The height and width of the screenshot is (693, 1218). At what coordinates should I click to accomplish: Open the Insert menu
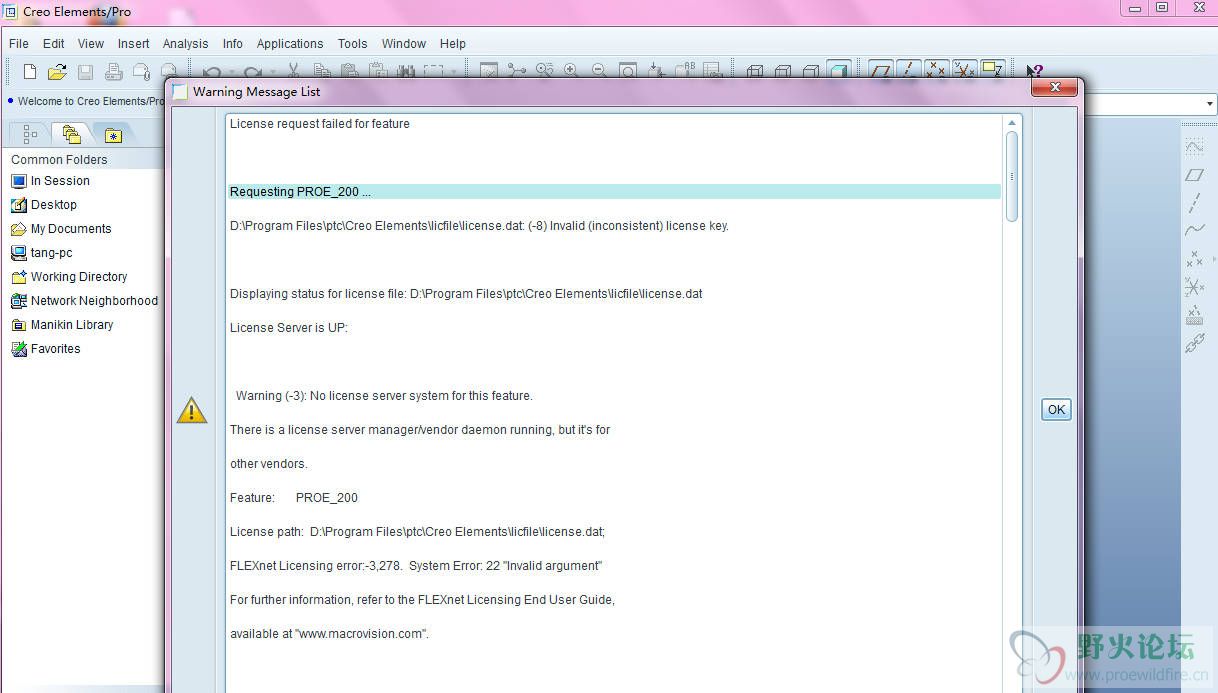click(x=134, y=44)
